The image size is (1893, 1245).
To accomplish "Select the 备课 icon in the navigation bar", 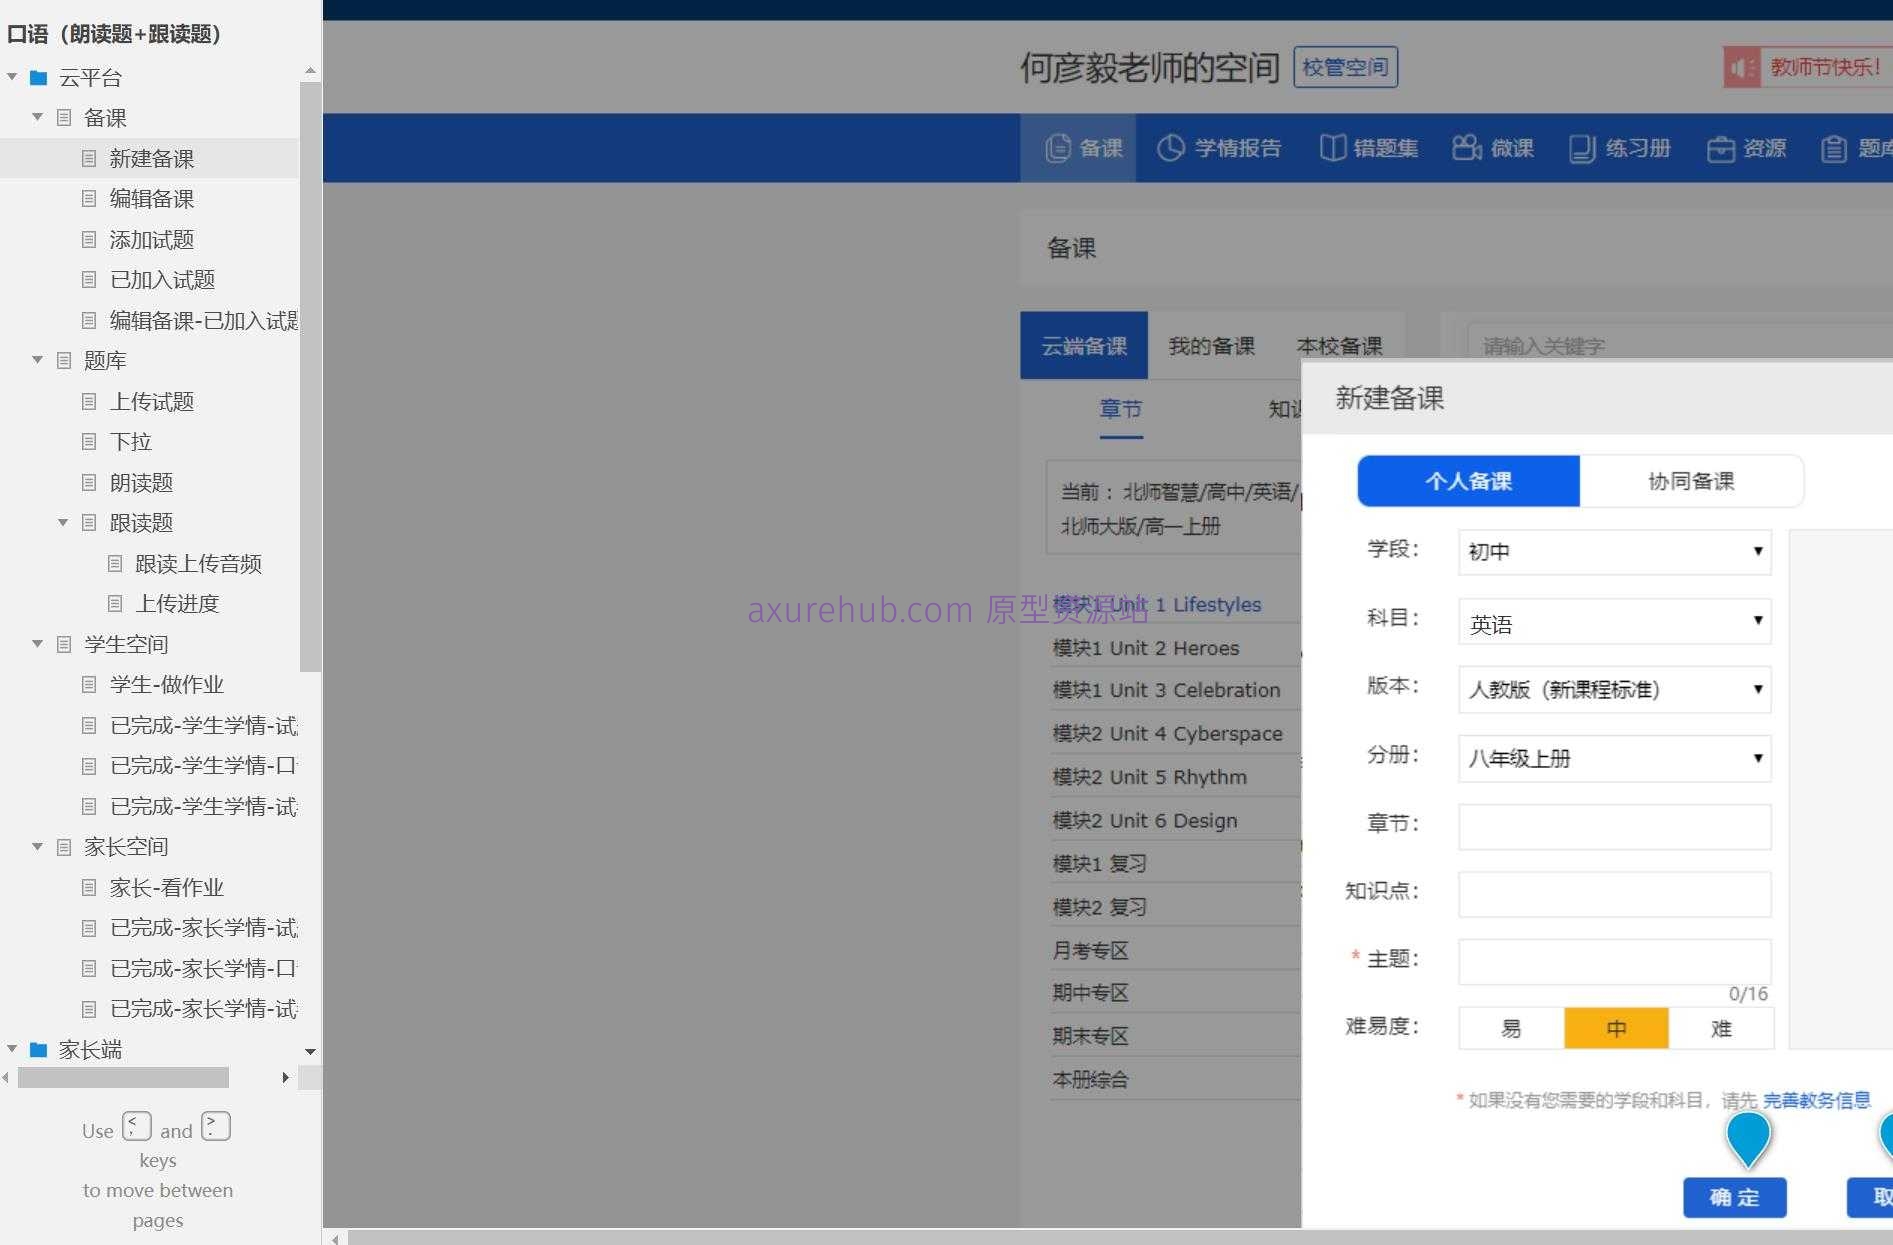I will (1056, 147).
